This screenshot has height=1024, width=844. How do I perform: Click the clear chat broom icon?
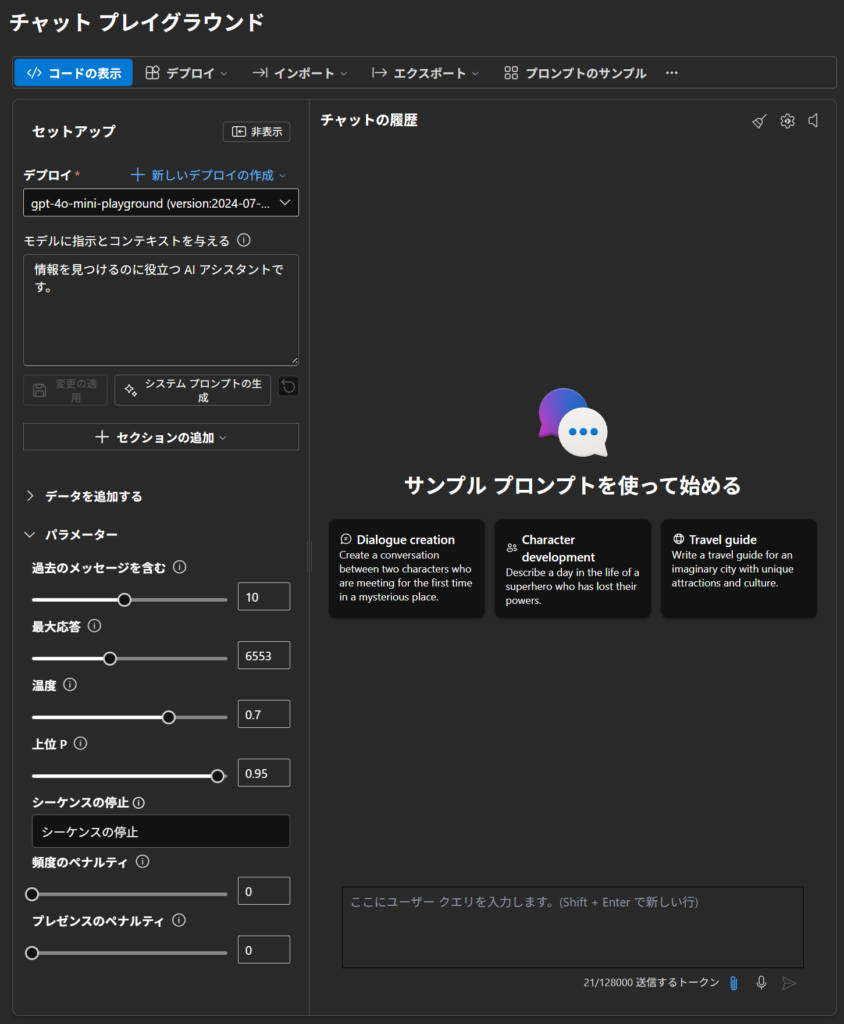click(760, 121)
